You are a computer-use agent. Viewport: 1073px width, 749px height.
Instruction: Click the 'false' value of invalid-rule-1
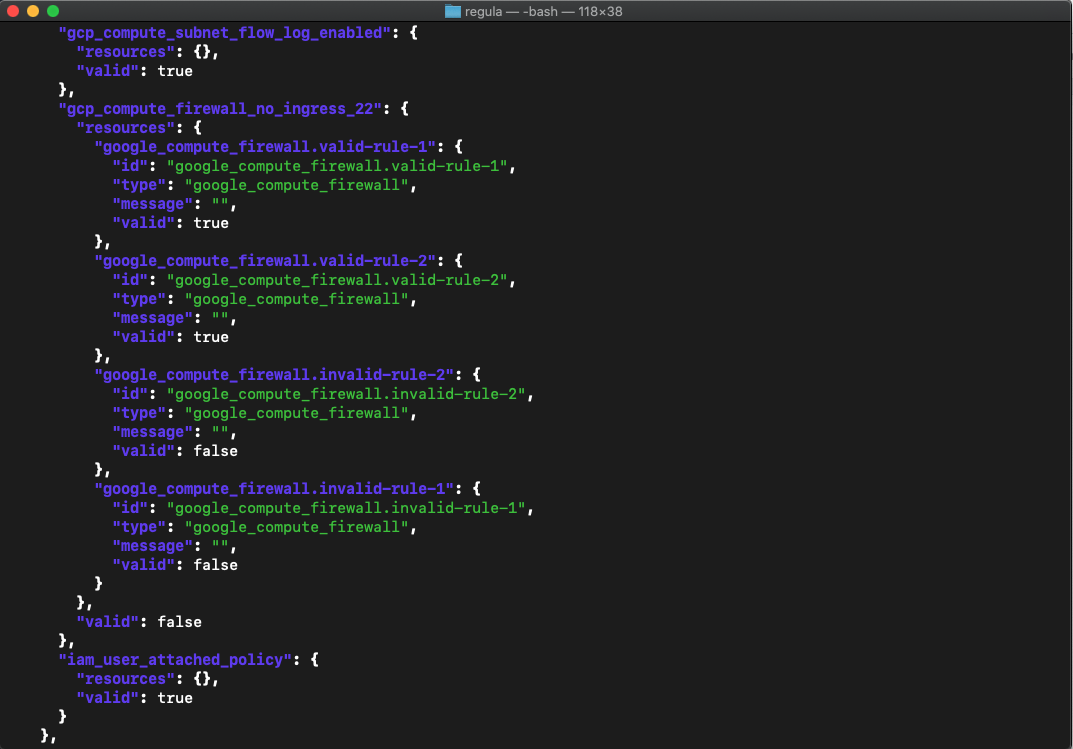216,565
